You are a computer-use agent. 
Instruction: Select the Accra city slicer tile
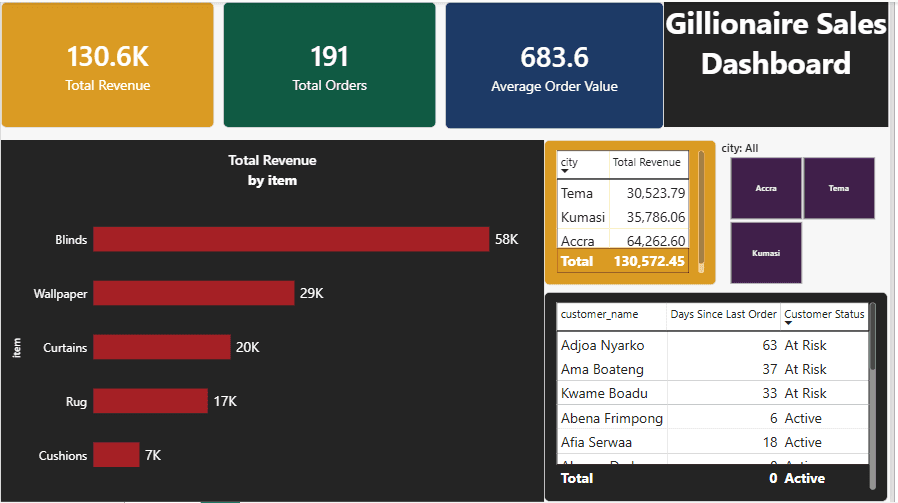(766, 188)
